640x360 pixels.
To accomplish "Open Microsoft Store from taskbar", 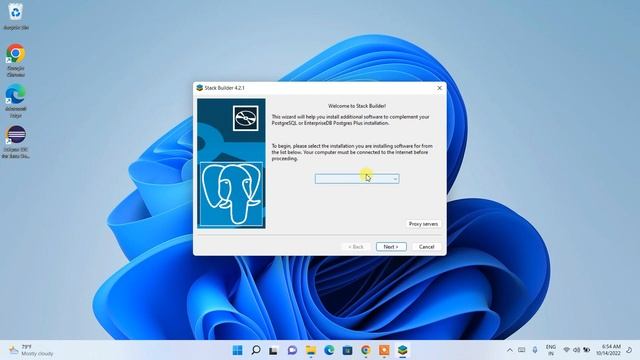I will tap(347, 350).
